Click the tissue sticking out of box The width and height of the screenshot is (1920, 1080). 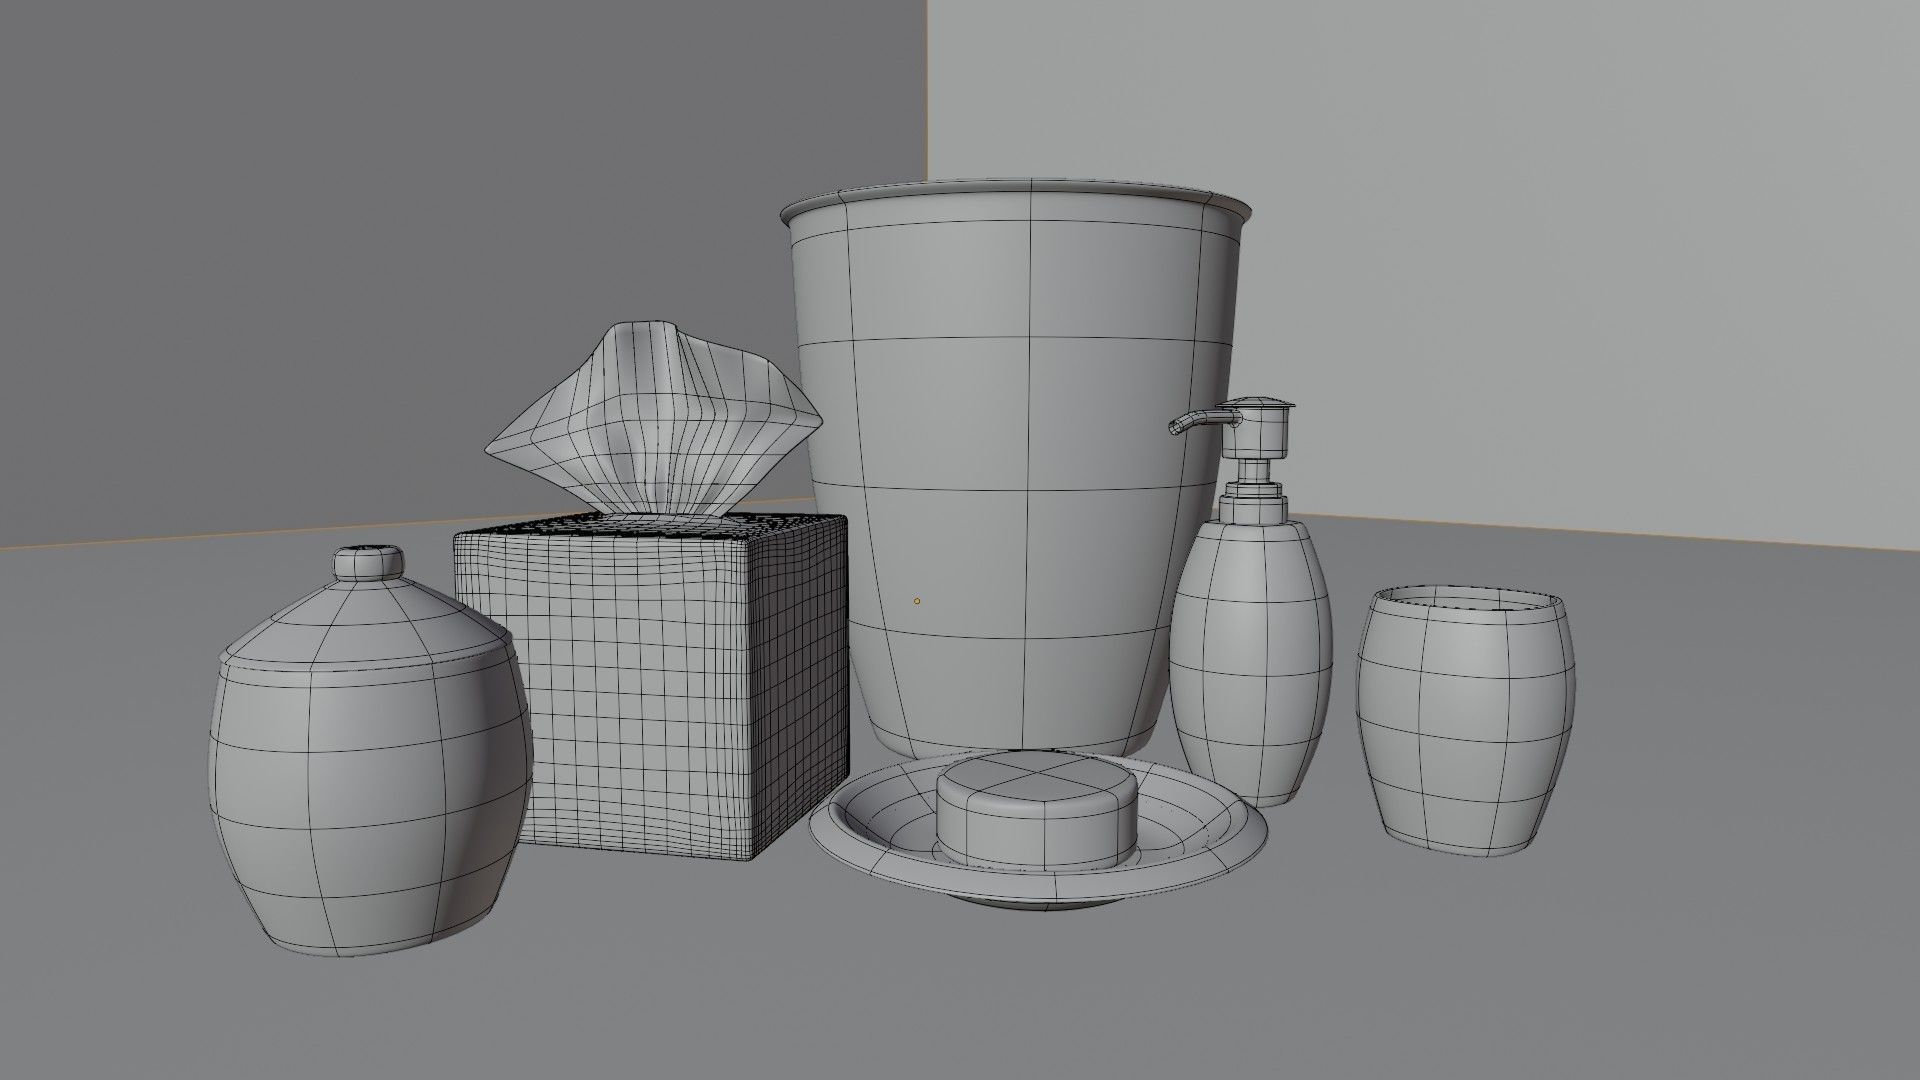(655, 421)
